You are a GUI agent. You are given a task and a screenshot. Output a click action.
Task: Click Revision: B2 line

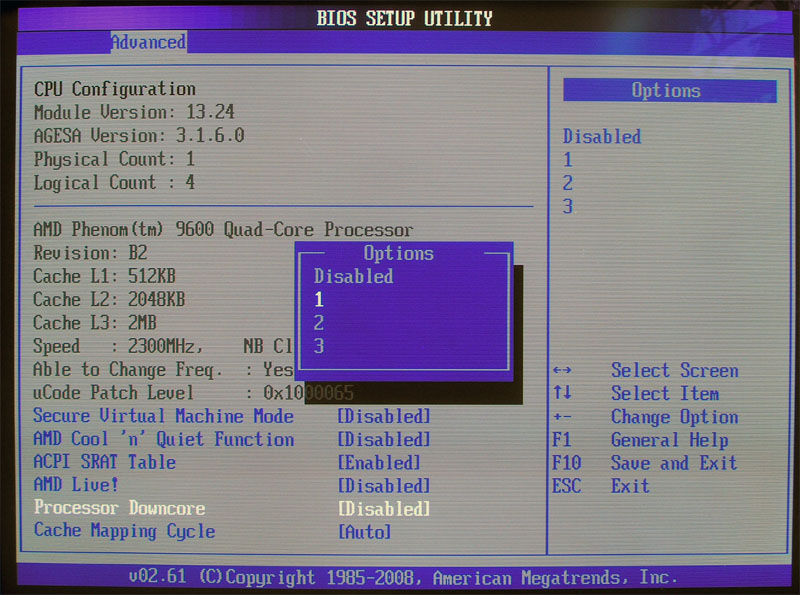point(90,253)
